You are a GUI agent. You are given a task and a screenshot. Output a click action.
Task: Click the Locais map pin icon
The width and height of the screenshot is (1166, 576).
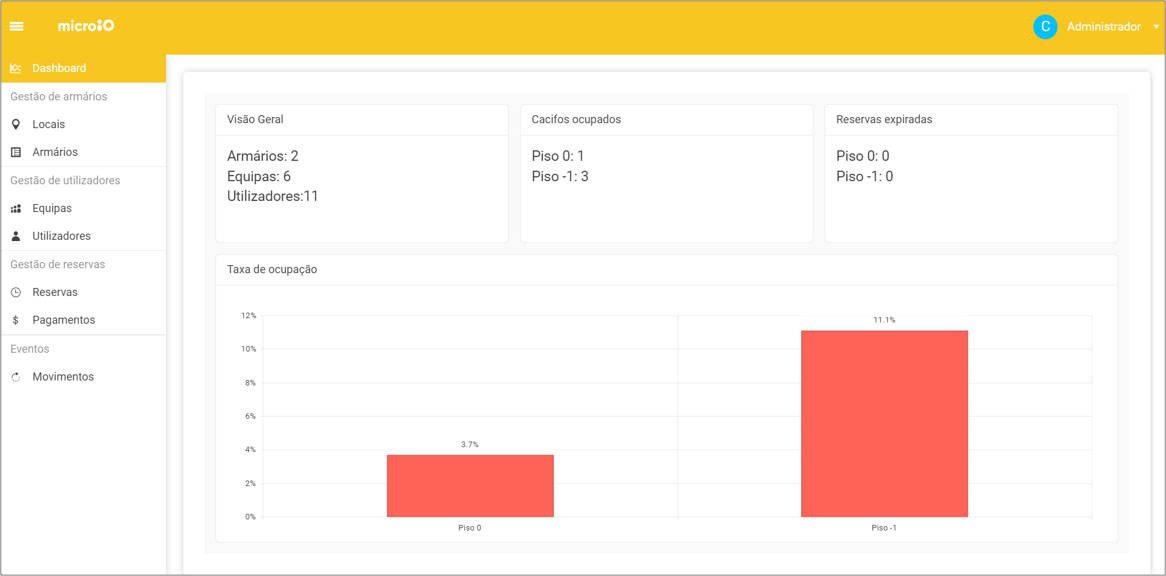pyautogui.click(x=16, y=124)
